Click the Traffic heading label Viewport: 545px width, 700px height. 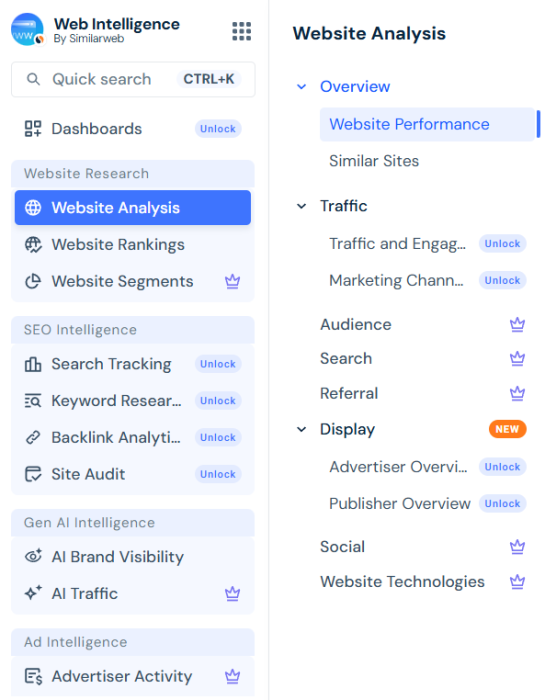point(344,206)
